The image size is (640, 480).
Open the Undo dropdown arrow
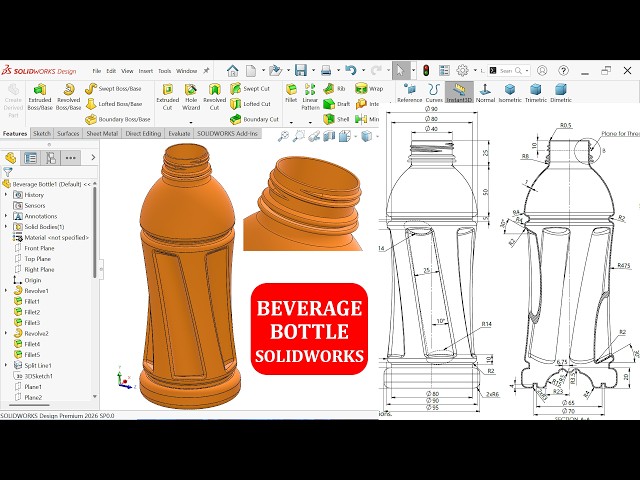[363, 71]
